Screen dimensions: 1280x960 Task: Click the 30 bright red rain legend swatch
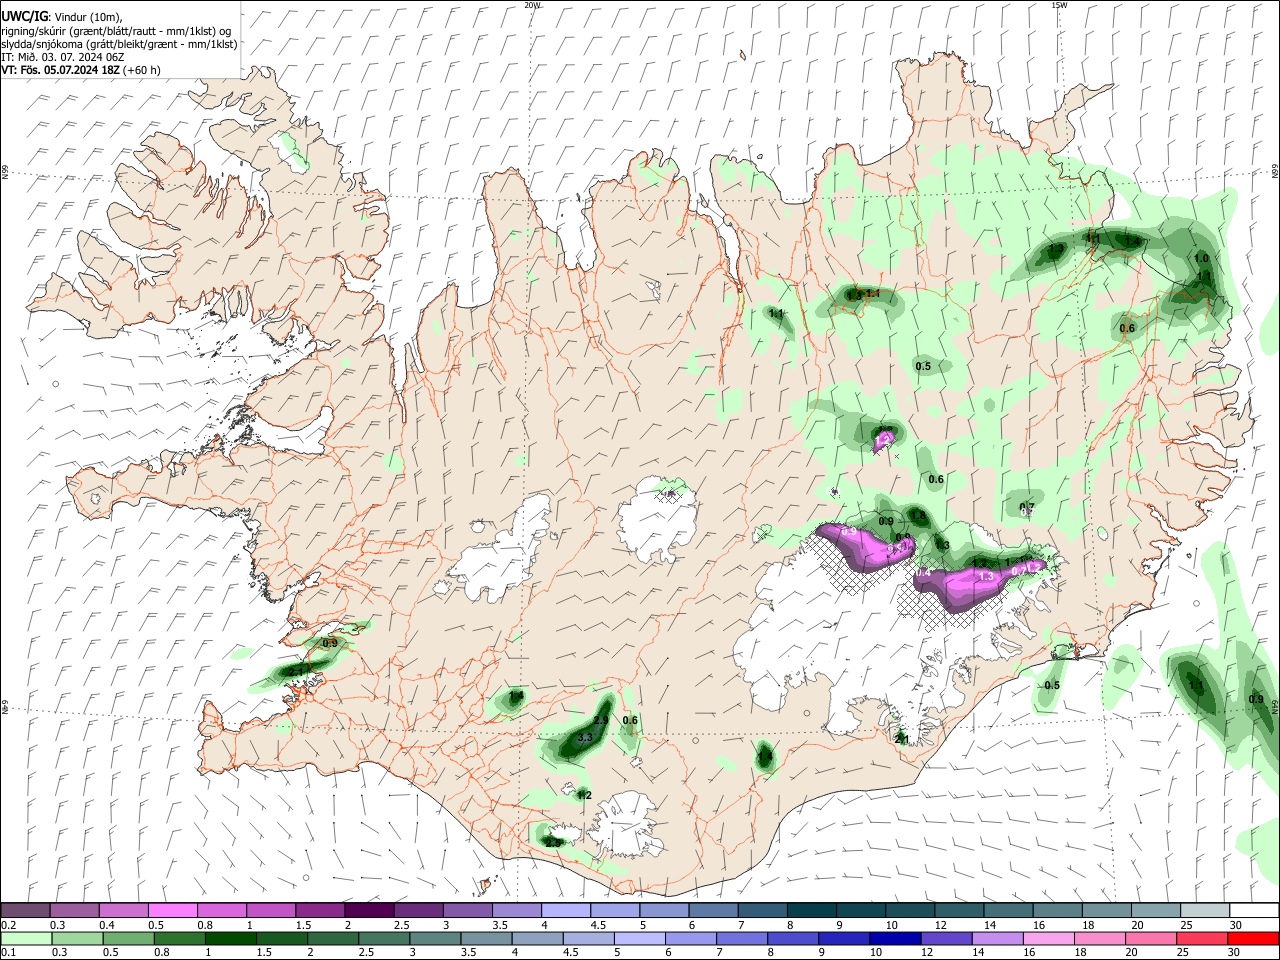[1252, 938]
